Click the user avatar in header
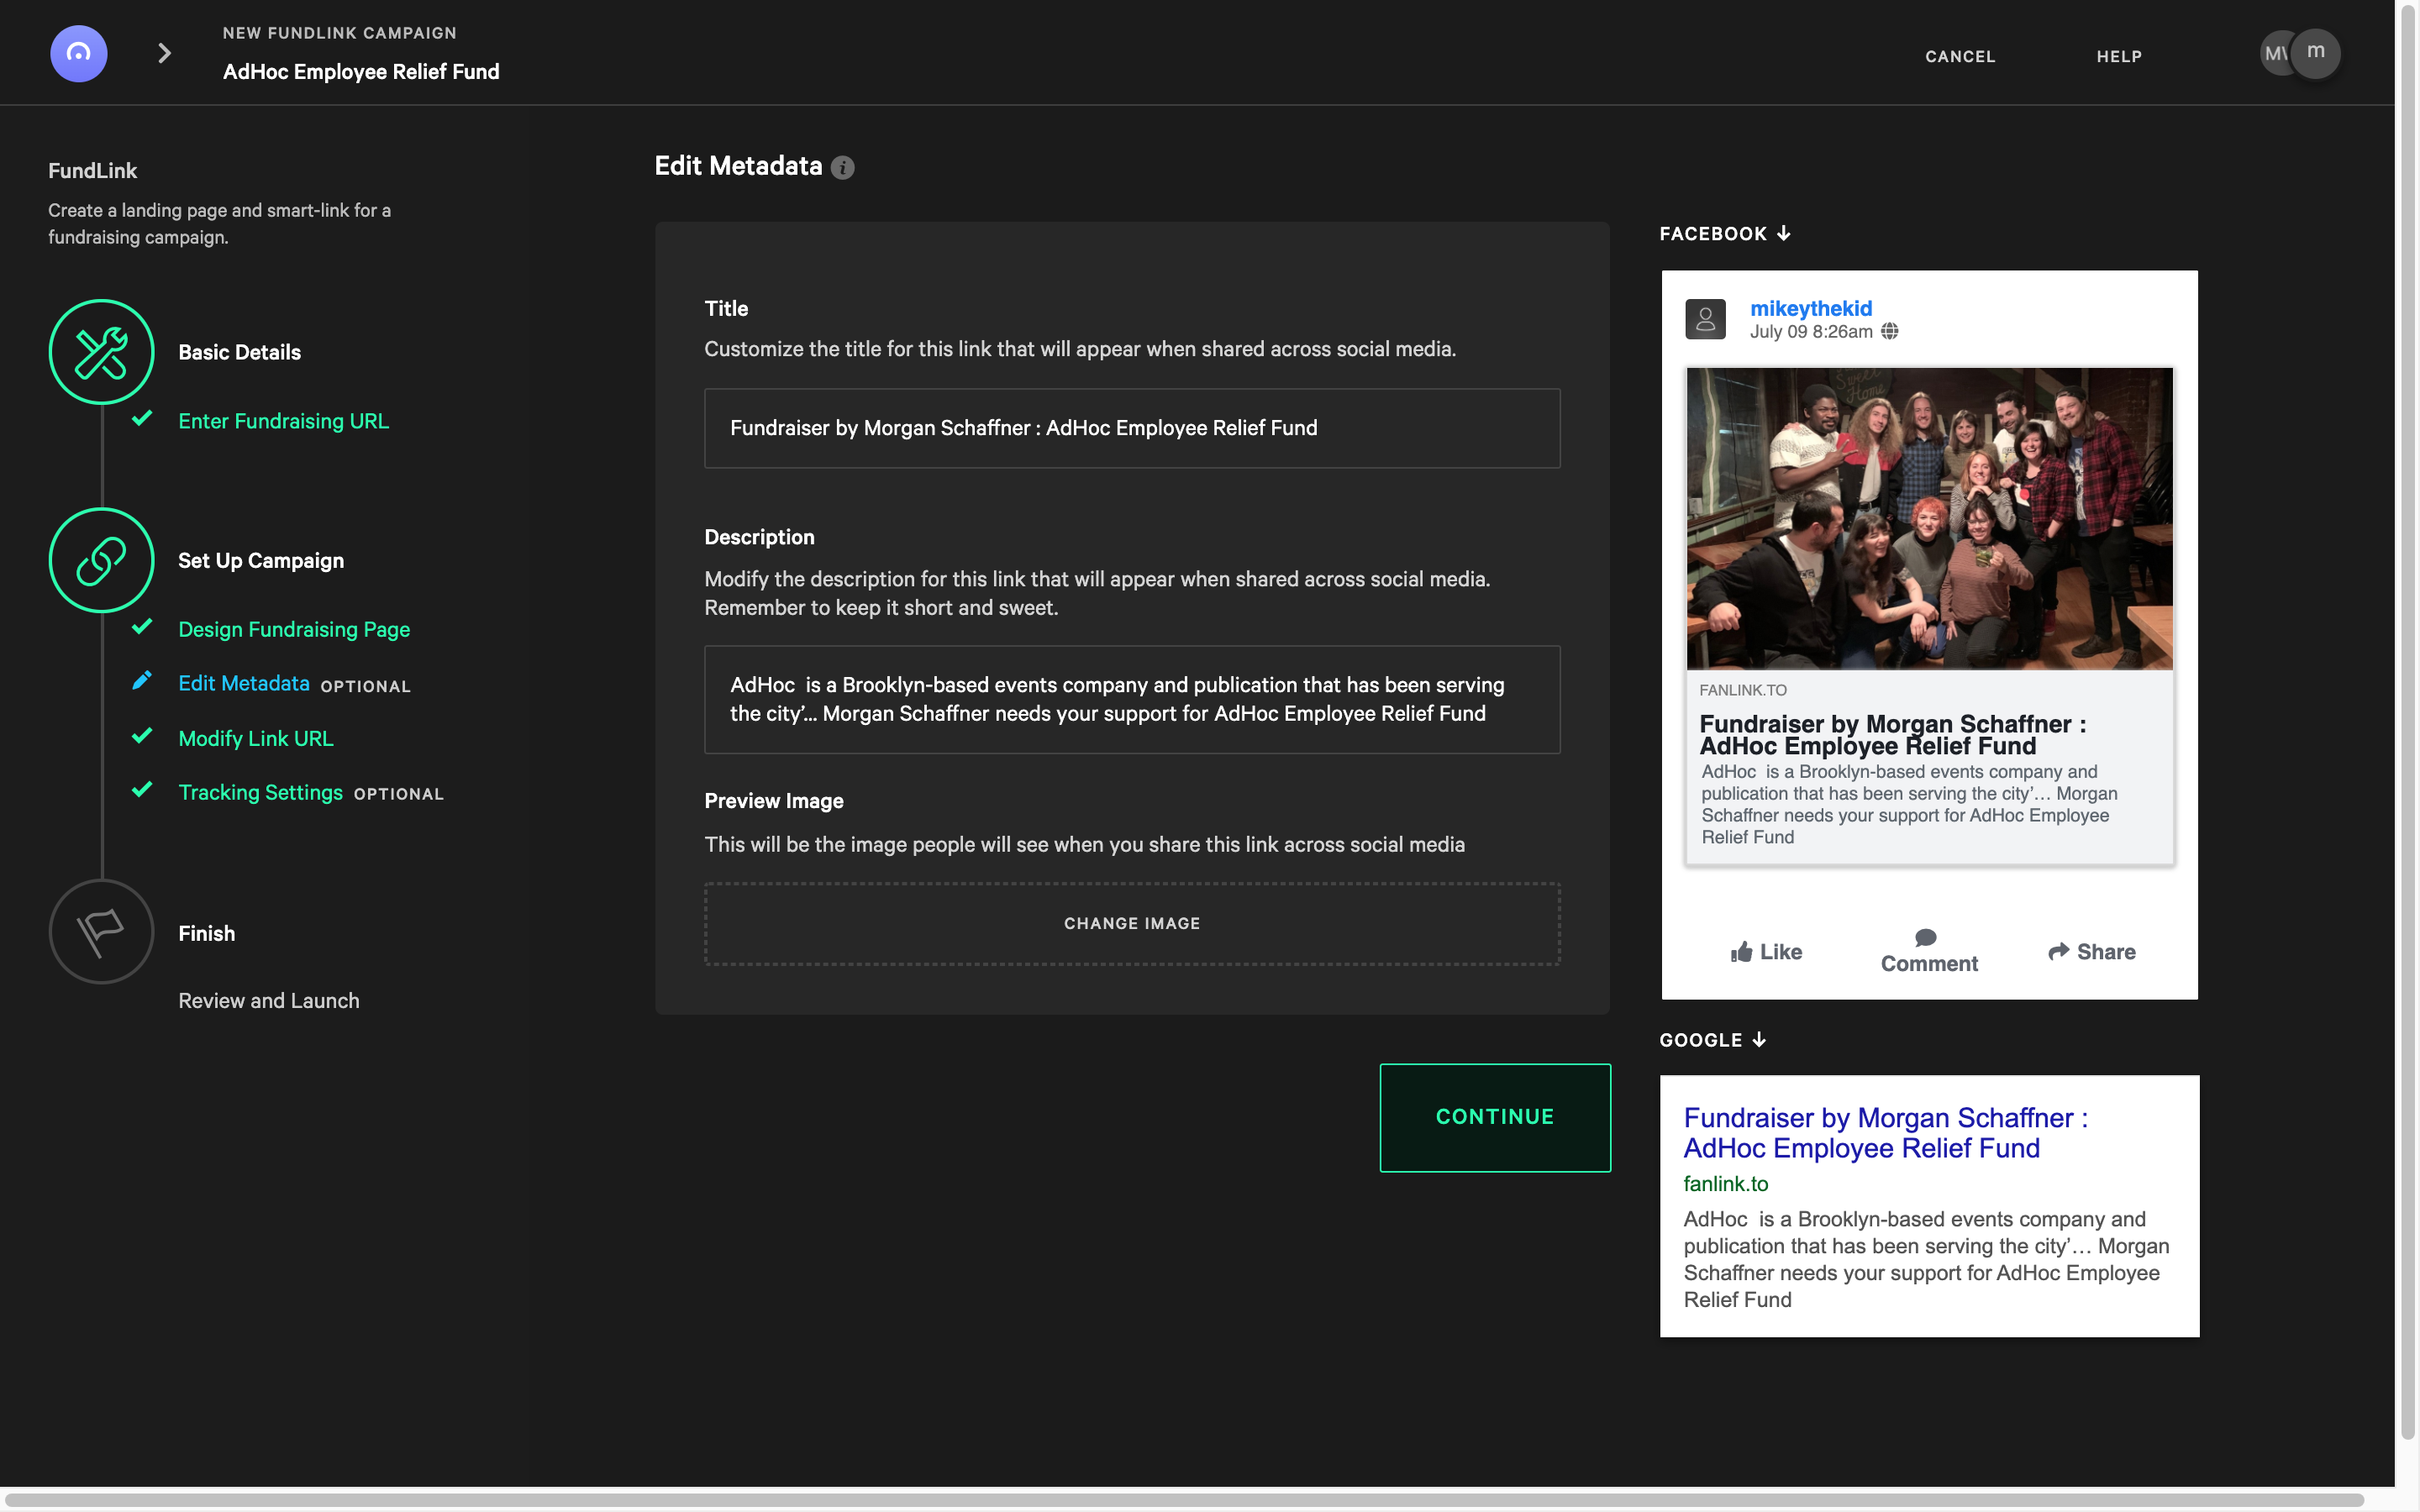 (x=2314, y=53)
